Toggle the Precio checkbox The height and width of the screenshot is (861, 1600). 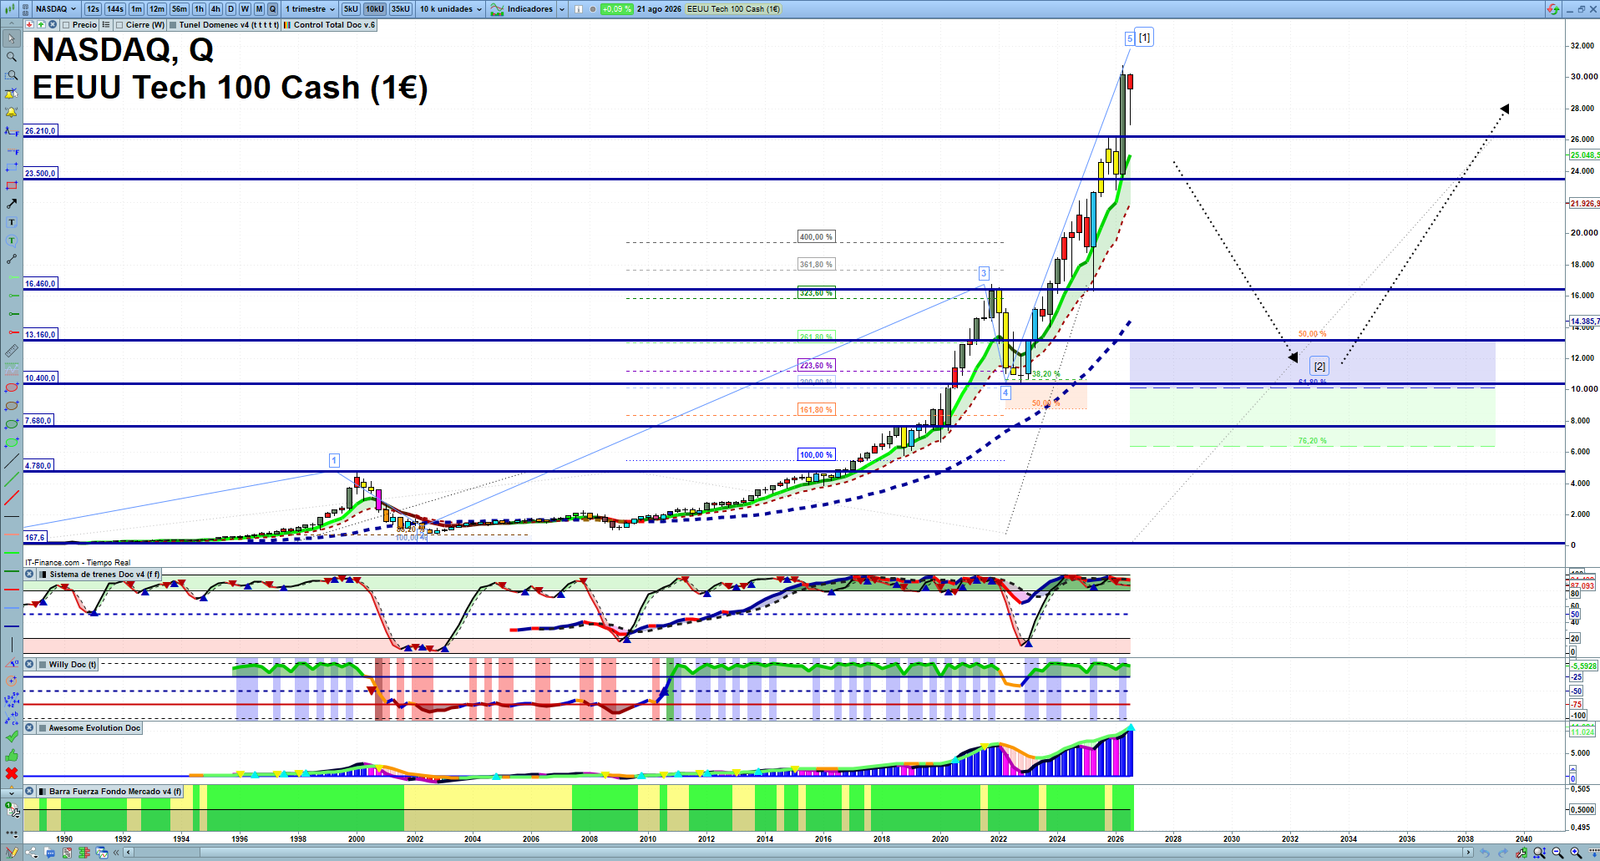click(66, 25)
